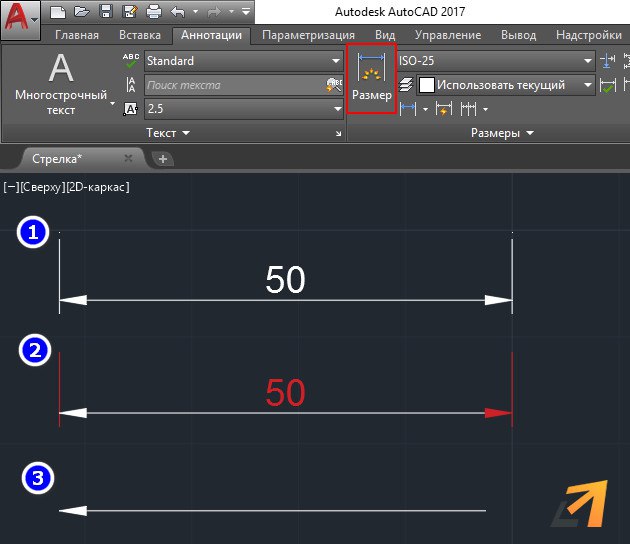Click the [−] viewport controls label

pyautogui.click(x=11, y=187)
